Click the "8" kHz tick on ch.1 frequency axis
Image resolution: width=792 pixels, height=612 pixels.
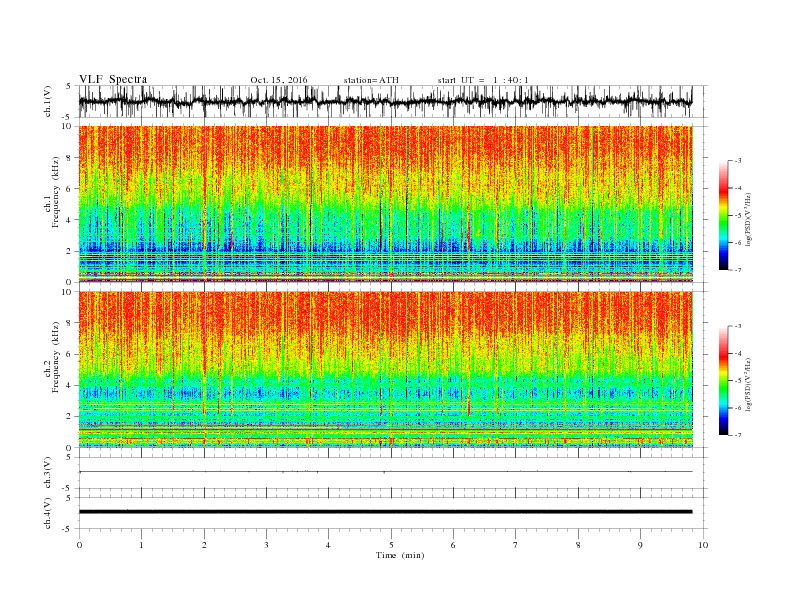point(71,158)
